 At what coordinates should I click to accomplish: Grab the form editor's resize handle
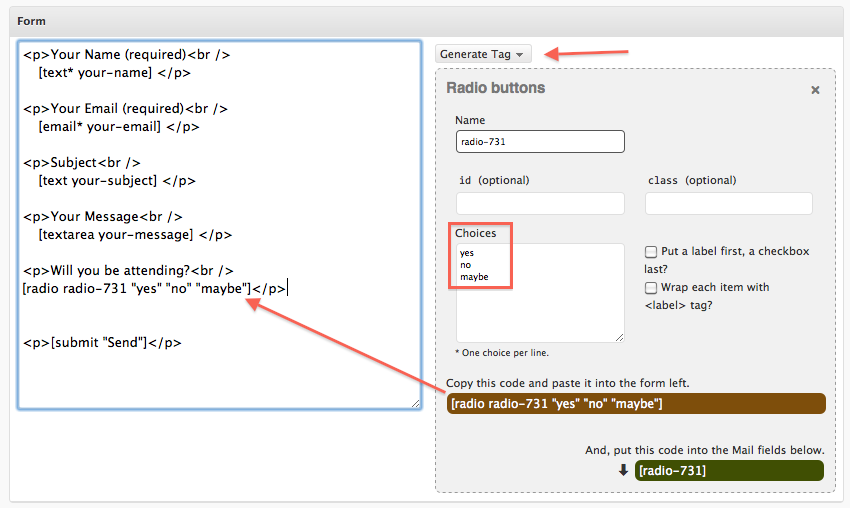[x=415, y=403]
